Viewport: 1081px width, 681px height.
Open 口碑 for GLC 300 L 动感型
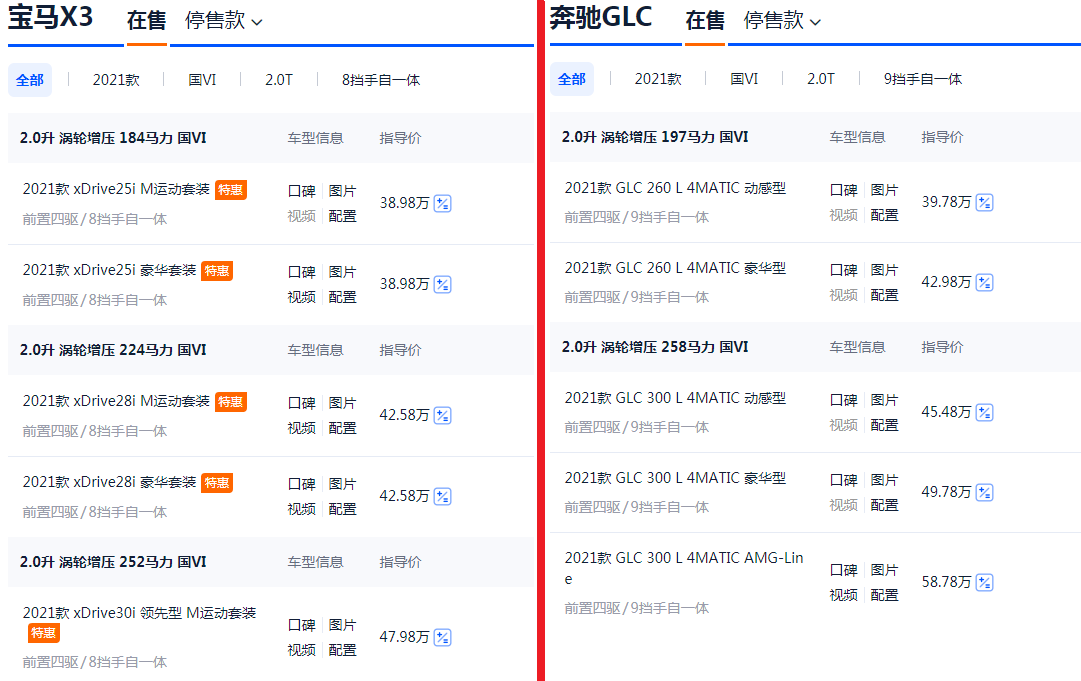tap(843, 400)
